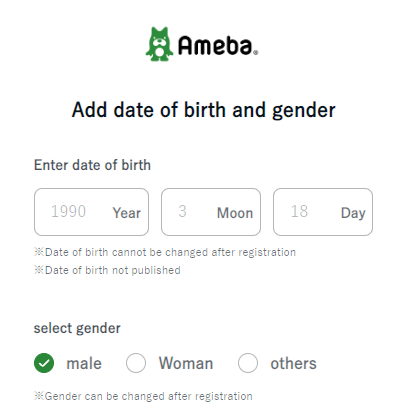Click the "Woman" gender label text
Image resolution: width=397 pixels, height=418 pixels.
[x=186, y=363]
